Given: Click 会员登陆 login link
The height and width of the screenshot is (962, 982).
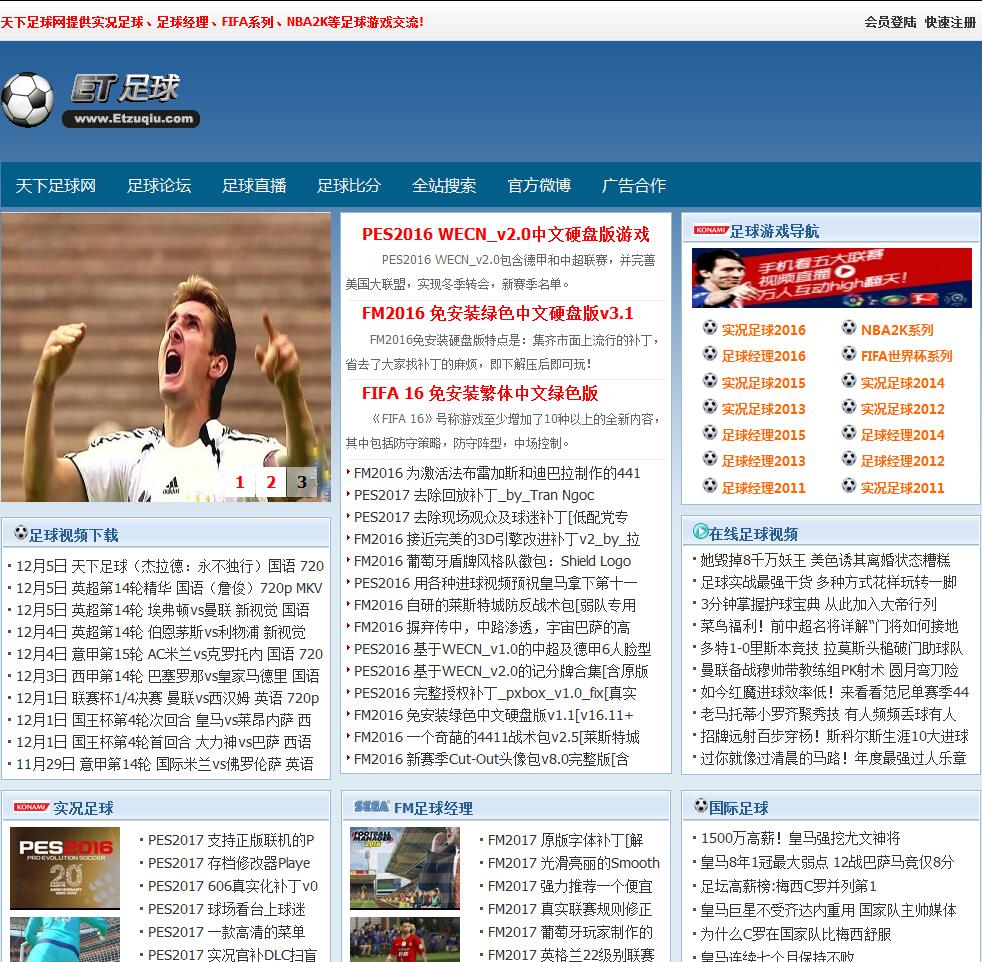Looking at the screenshot, I should pyautogui.click(x=890, y=22).
